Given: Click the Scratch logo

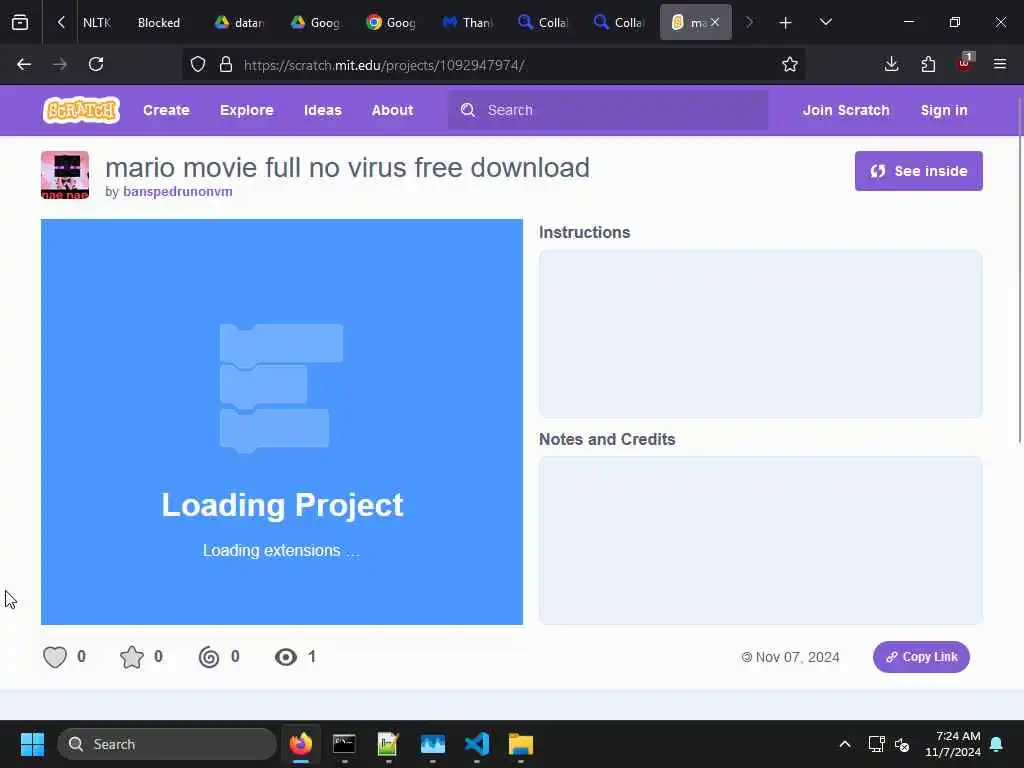Looking at the screenshot, I should [82, 110].
